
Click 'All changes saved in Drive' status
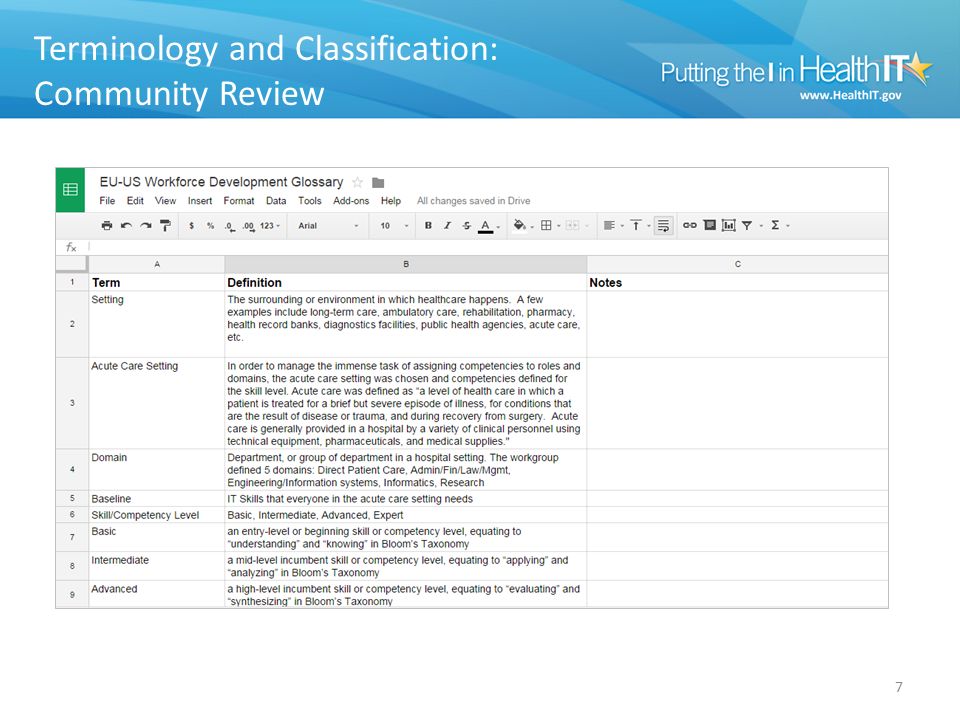click(x=473, y=201)
